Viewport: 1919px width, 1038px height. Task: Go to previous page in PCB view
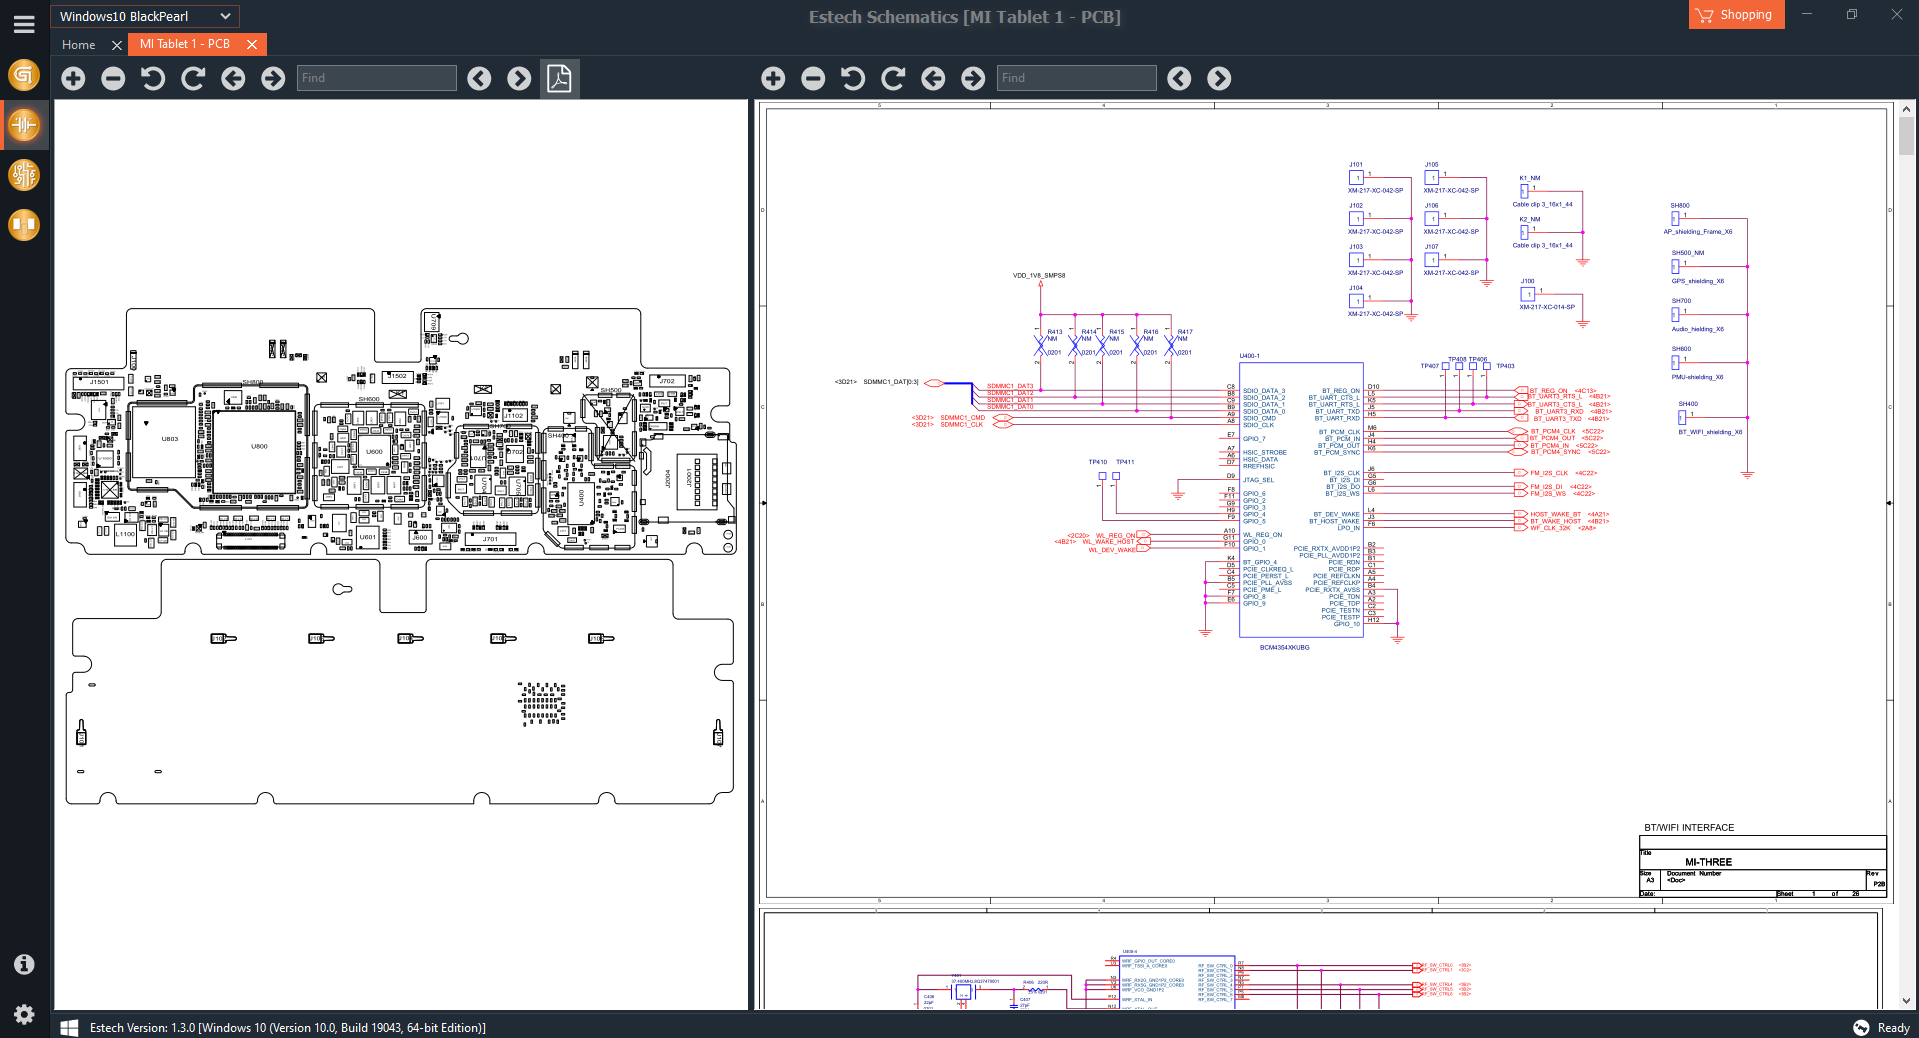pos(233,78)
